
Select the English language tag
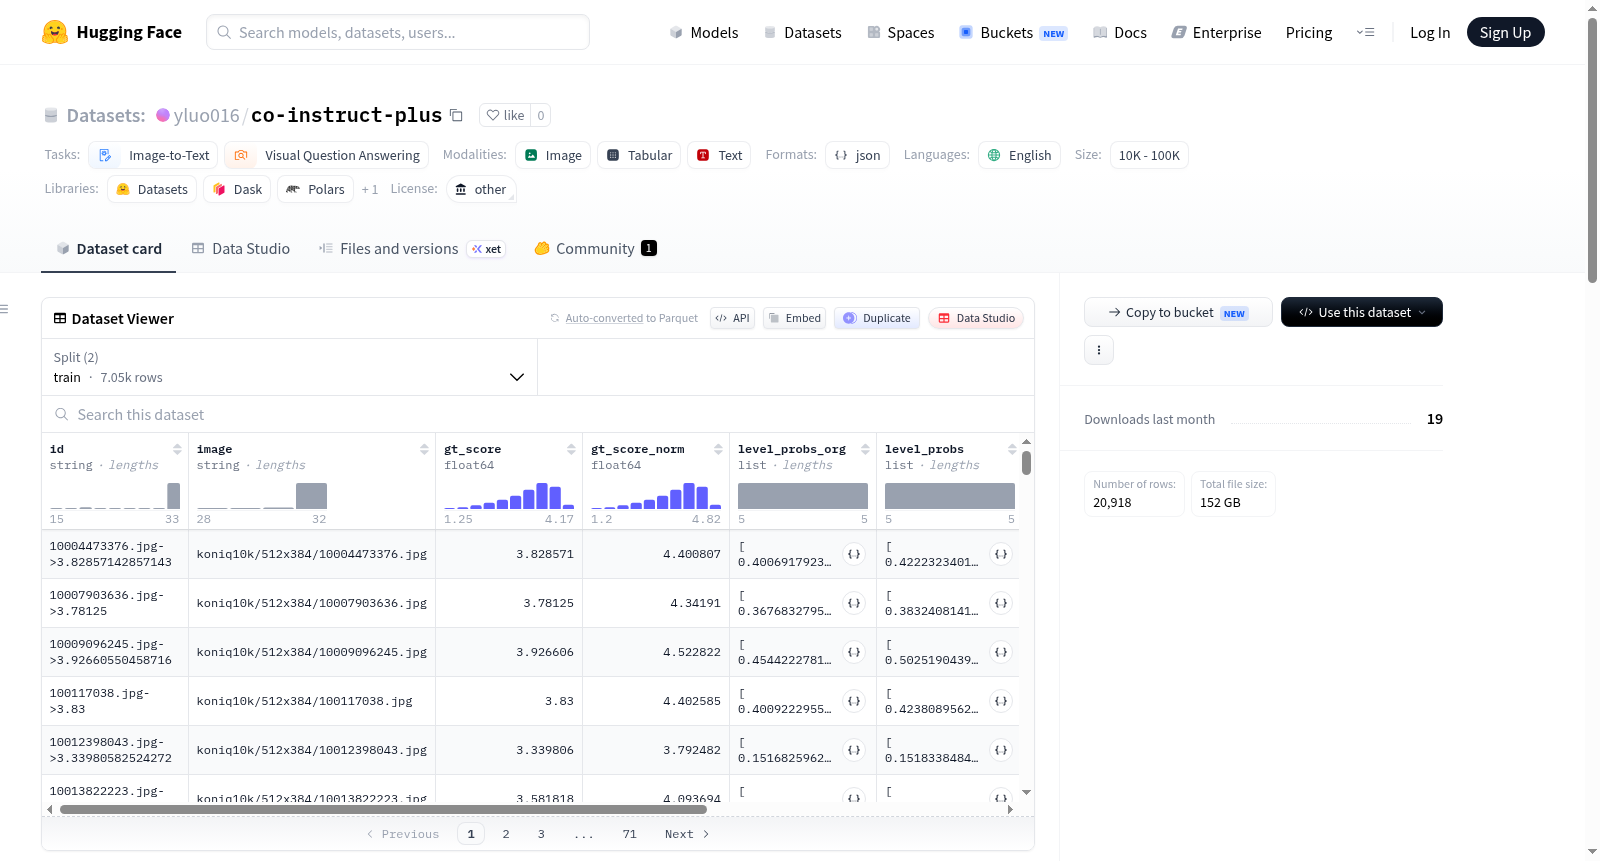pyautogui.click(x=1019, y=155)
